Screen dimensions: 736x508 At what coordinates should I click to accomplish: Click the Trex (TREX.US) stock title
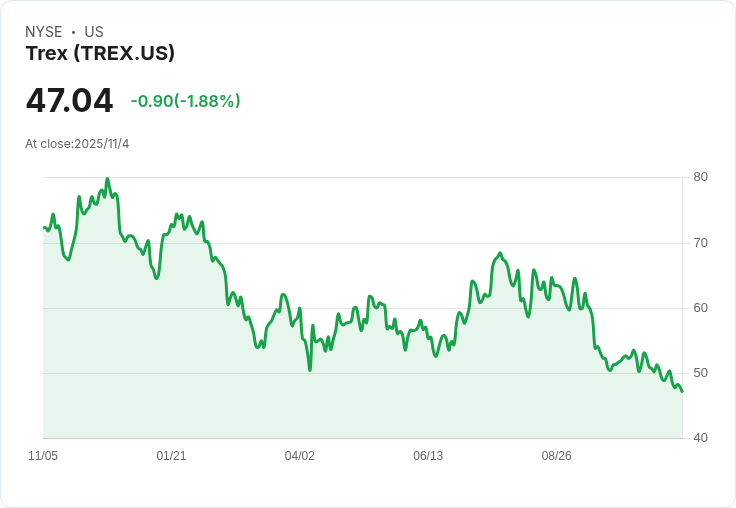[x=100, y=54]
